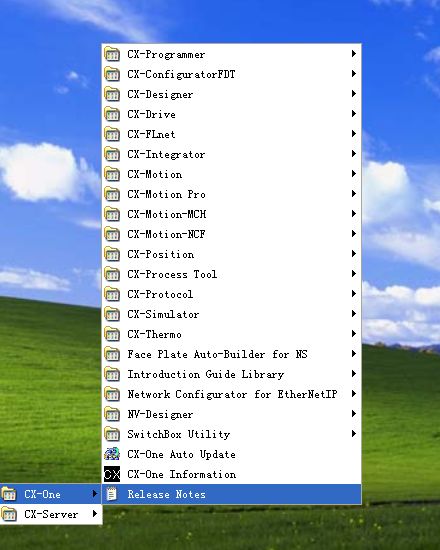
Task: Click the CX-Designer folder icon
Action: [112, 94]
